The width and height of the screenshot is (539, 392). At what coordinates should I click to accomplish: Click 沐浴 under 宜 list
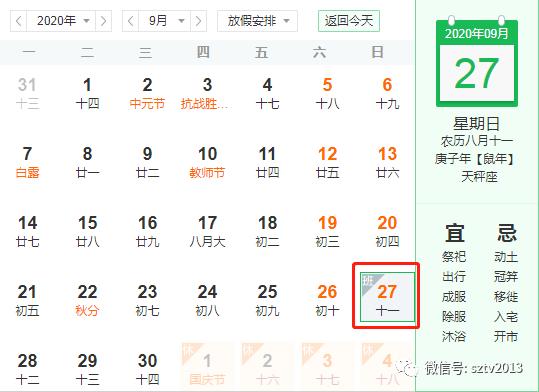coord(454,336)
